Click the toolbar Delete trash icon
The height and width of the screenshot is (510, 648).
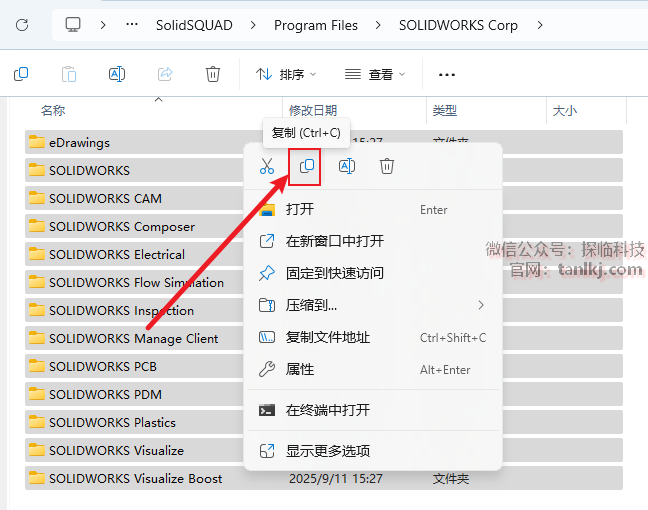tap(213, 74)
